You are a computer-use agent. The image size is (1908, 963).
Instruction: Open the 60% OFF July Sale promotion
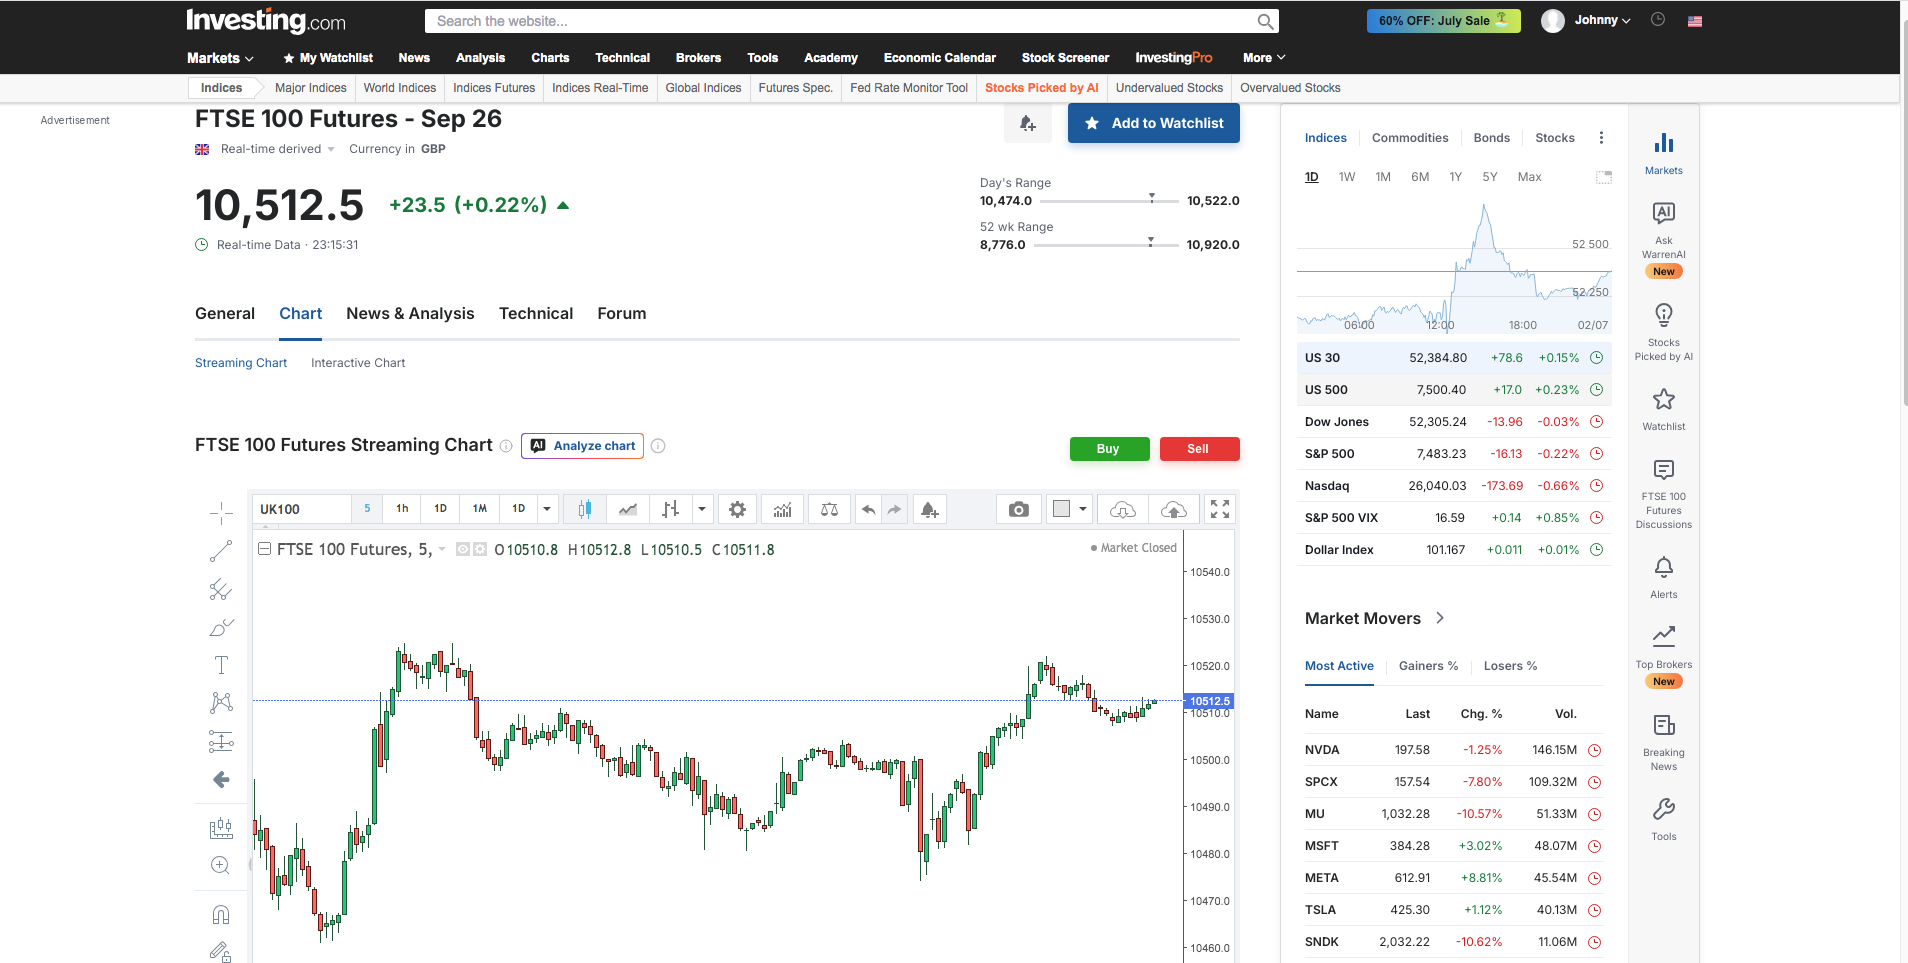[1444, 20]
